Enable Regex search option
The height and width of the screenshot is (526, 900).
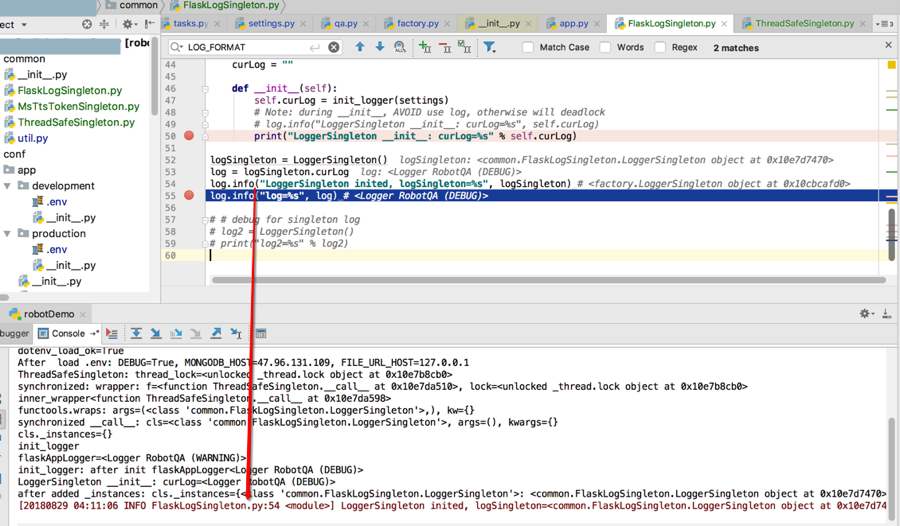[x=661, y=47]
